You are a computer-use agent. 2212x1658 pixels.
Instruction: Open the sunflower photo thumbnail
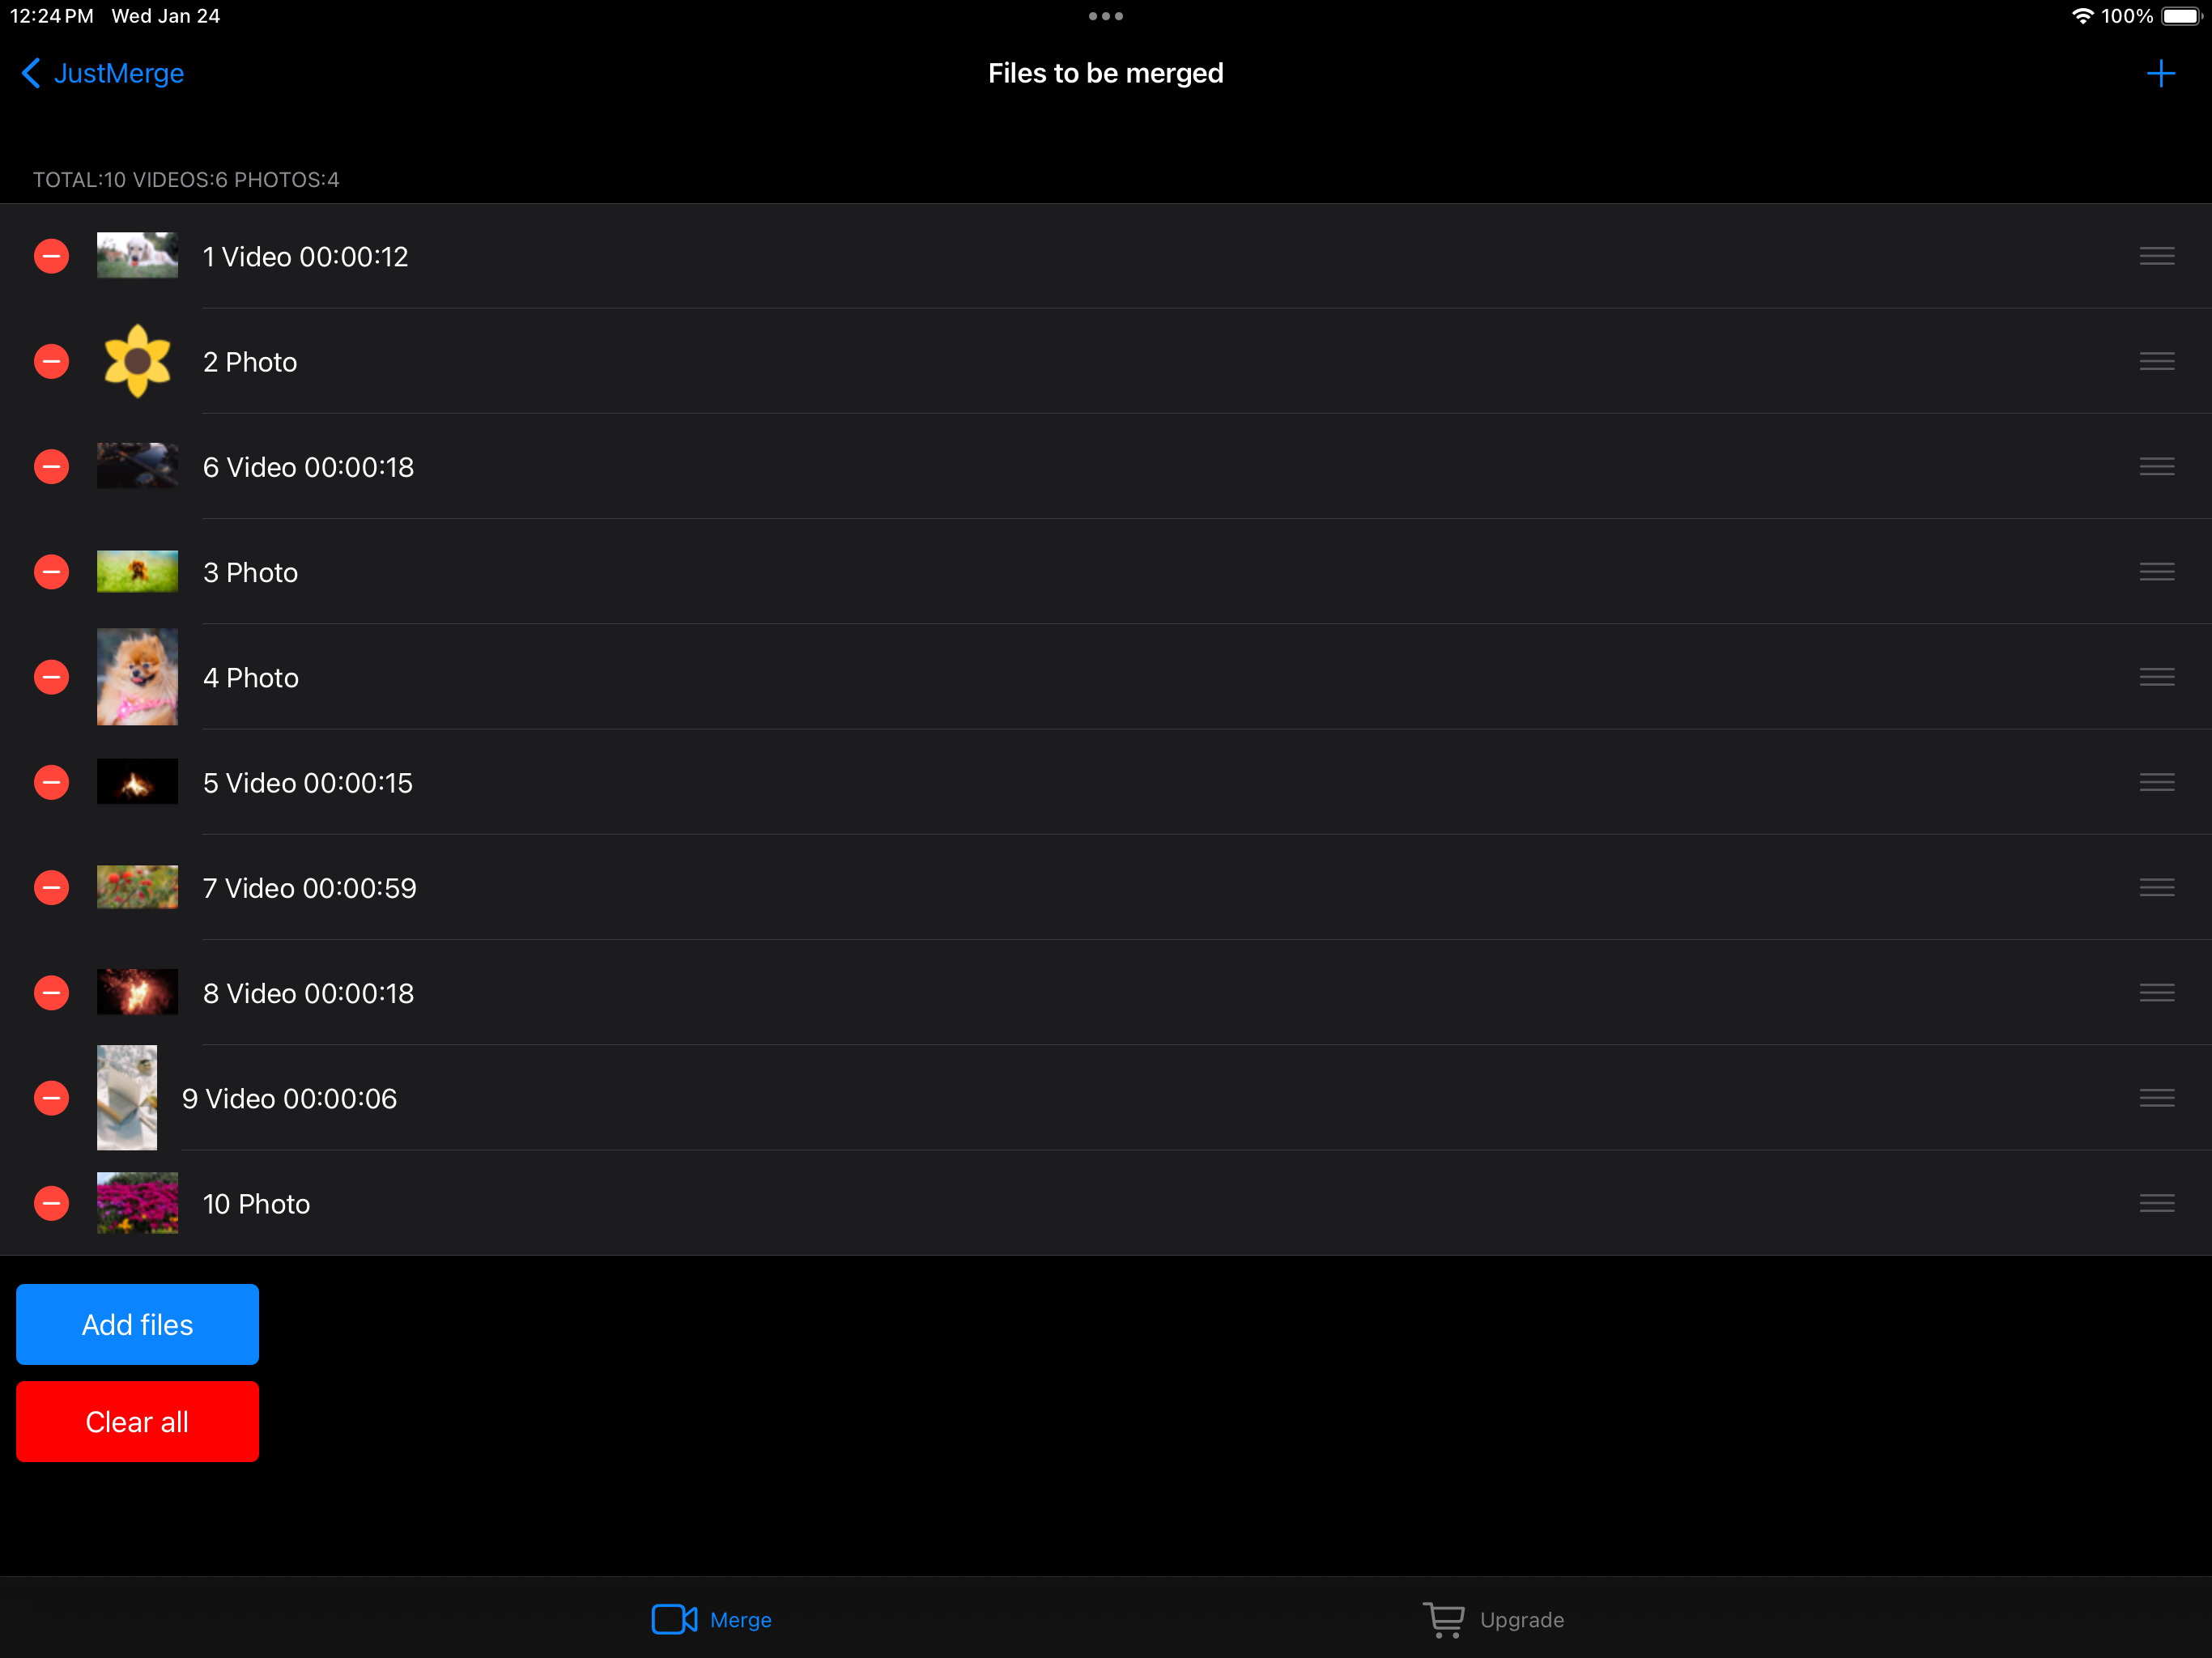coord(137,361)
